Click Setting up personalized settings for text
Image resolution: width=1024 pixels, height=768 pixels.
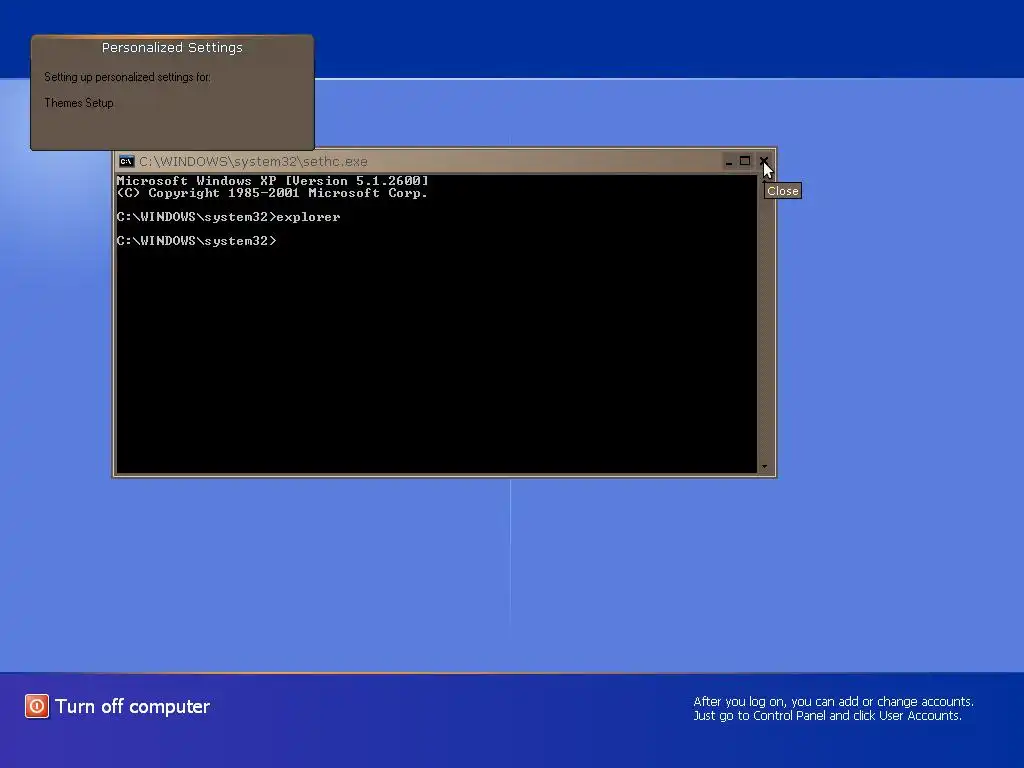click(127, 77)
